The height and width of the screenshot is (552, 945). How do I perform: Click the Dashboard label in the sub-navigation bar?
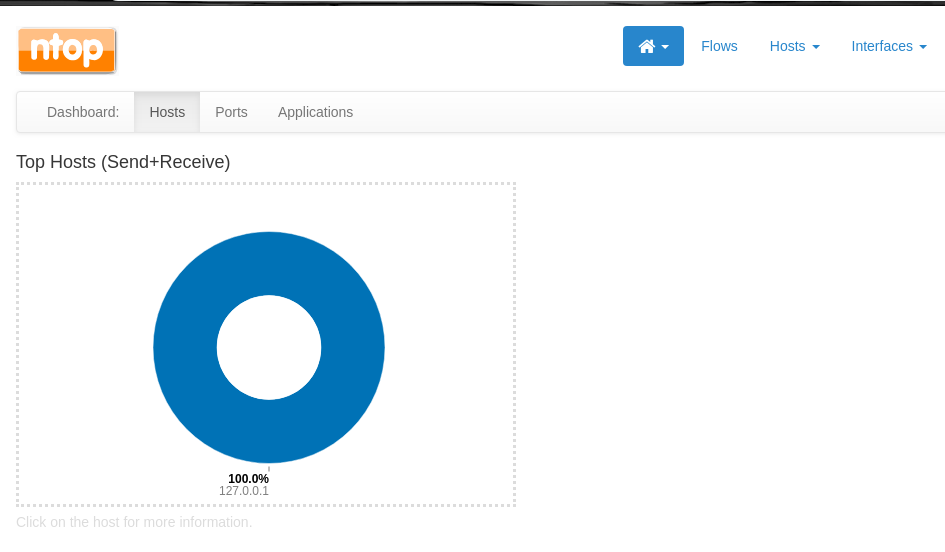(83, 112)
